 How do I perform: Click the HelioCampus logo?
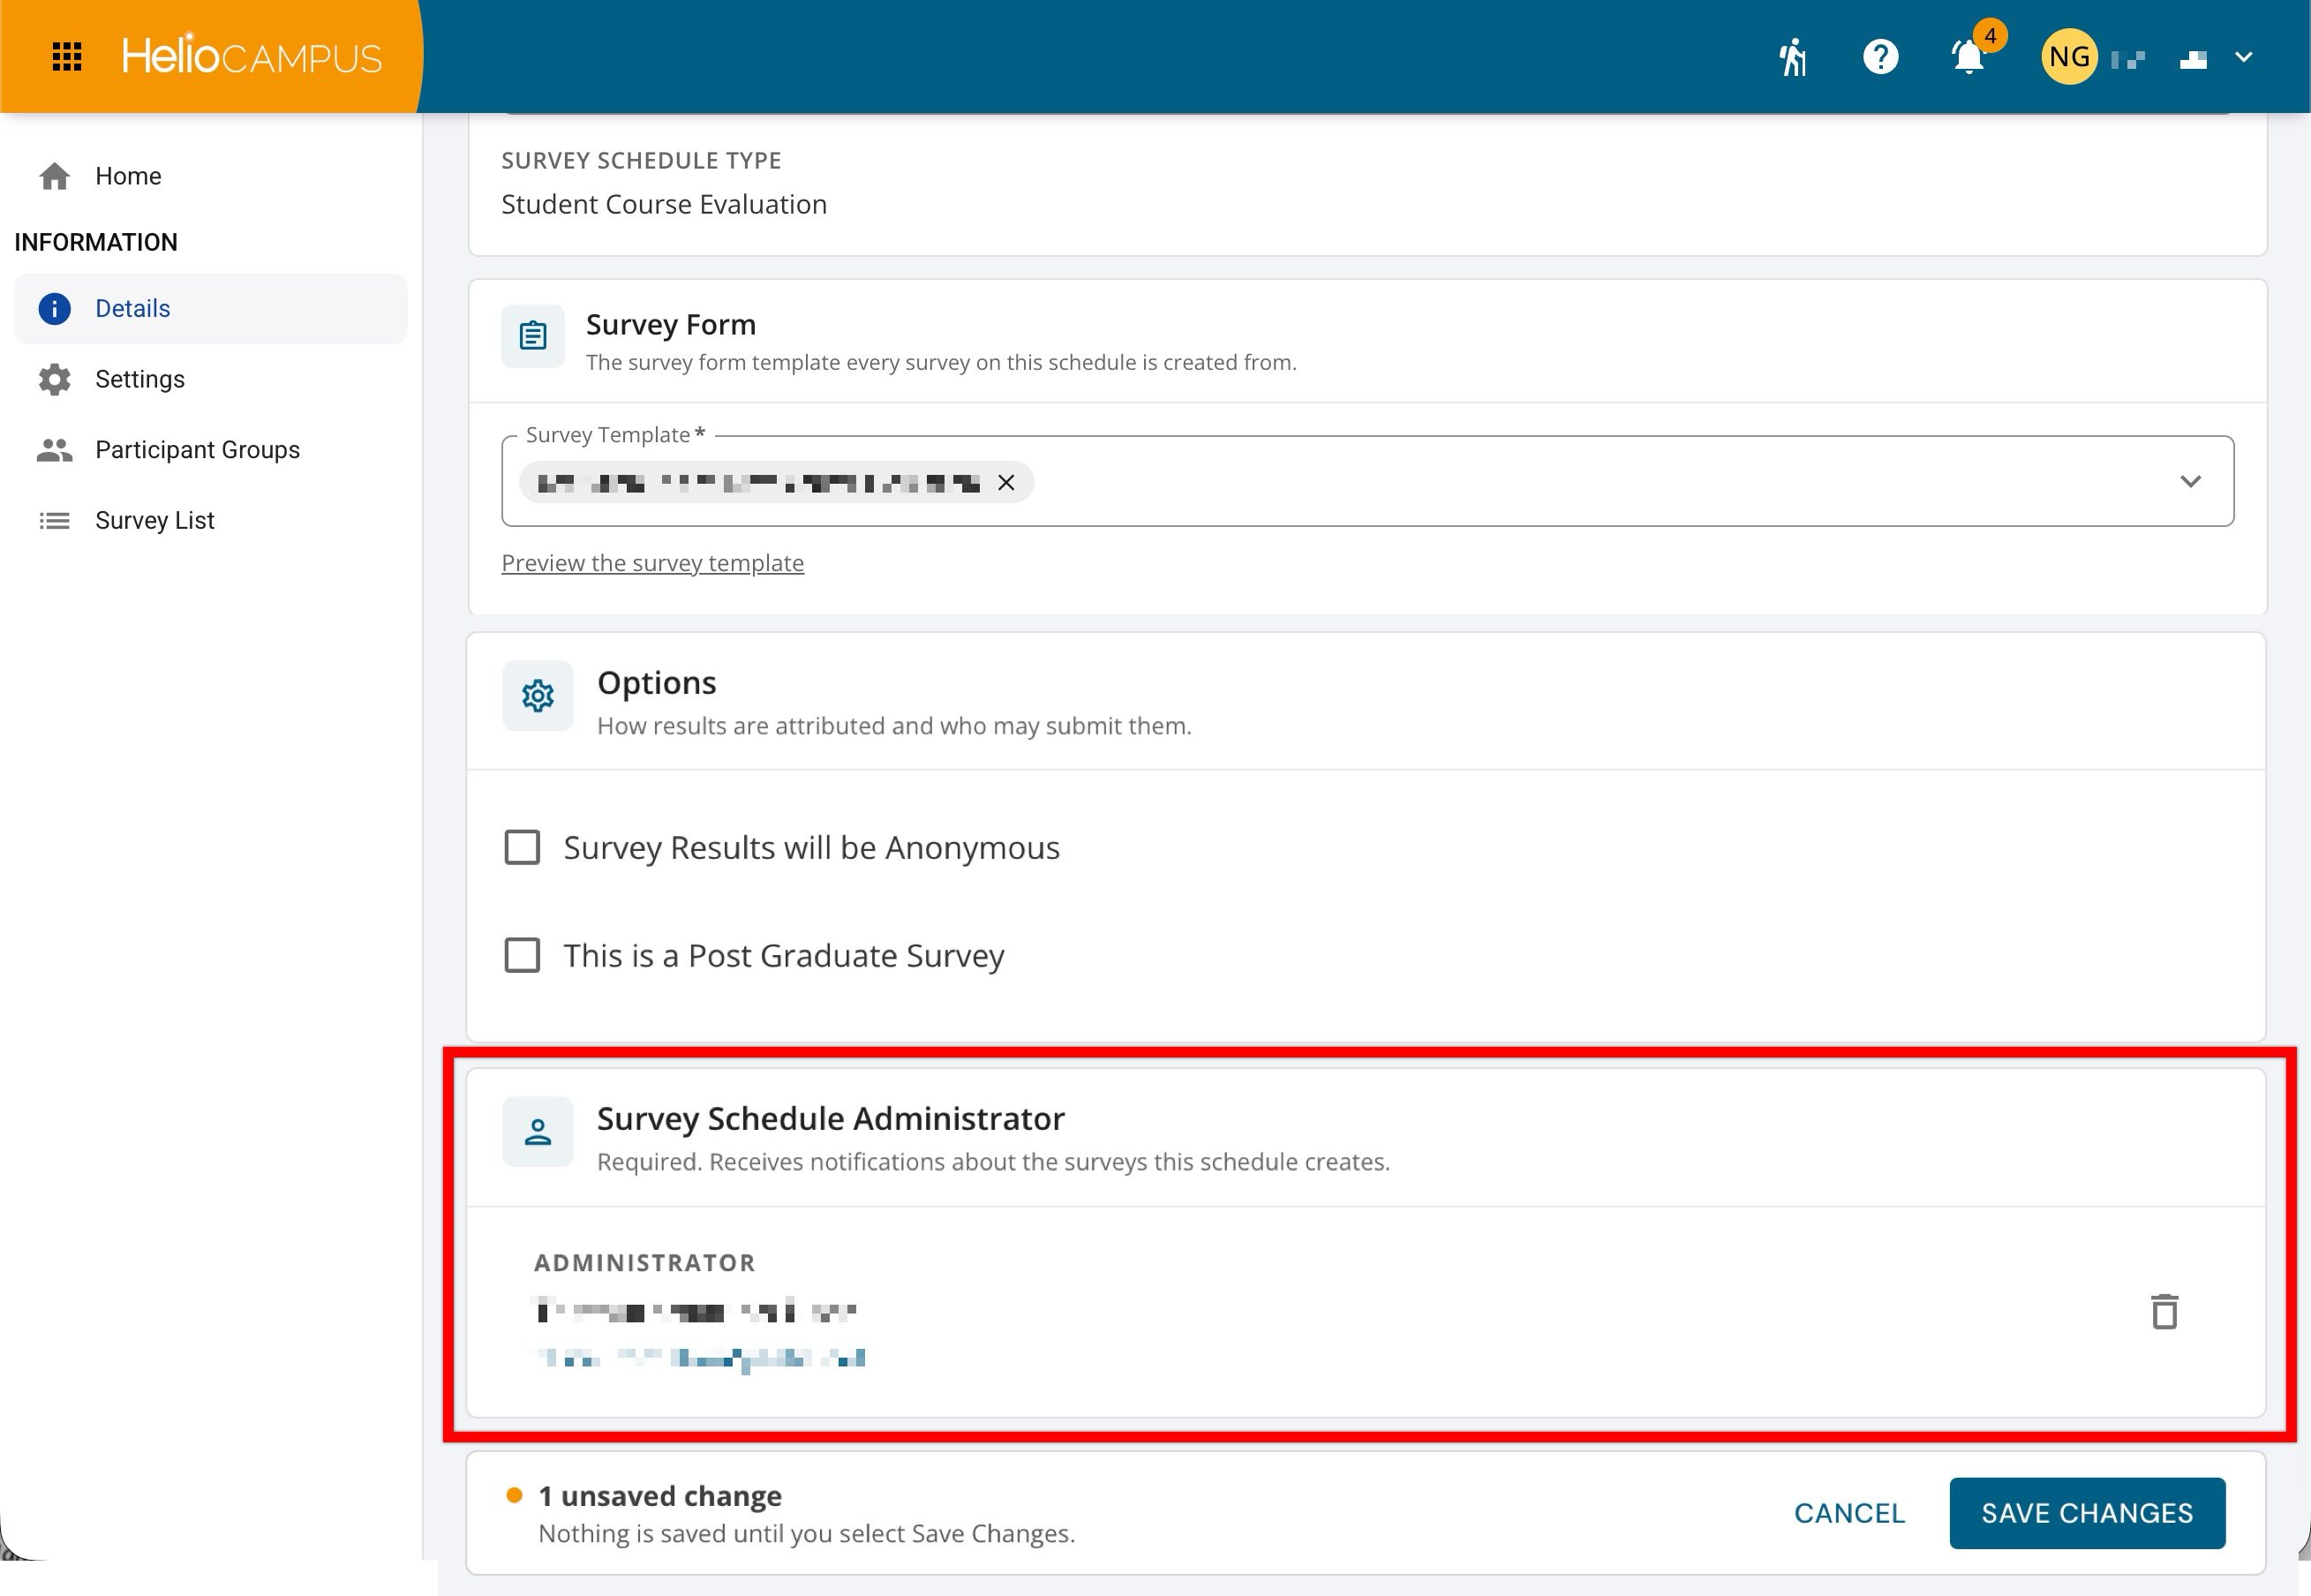coord(251,56)
